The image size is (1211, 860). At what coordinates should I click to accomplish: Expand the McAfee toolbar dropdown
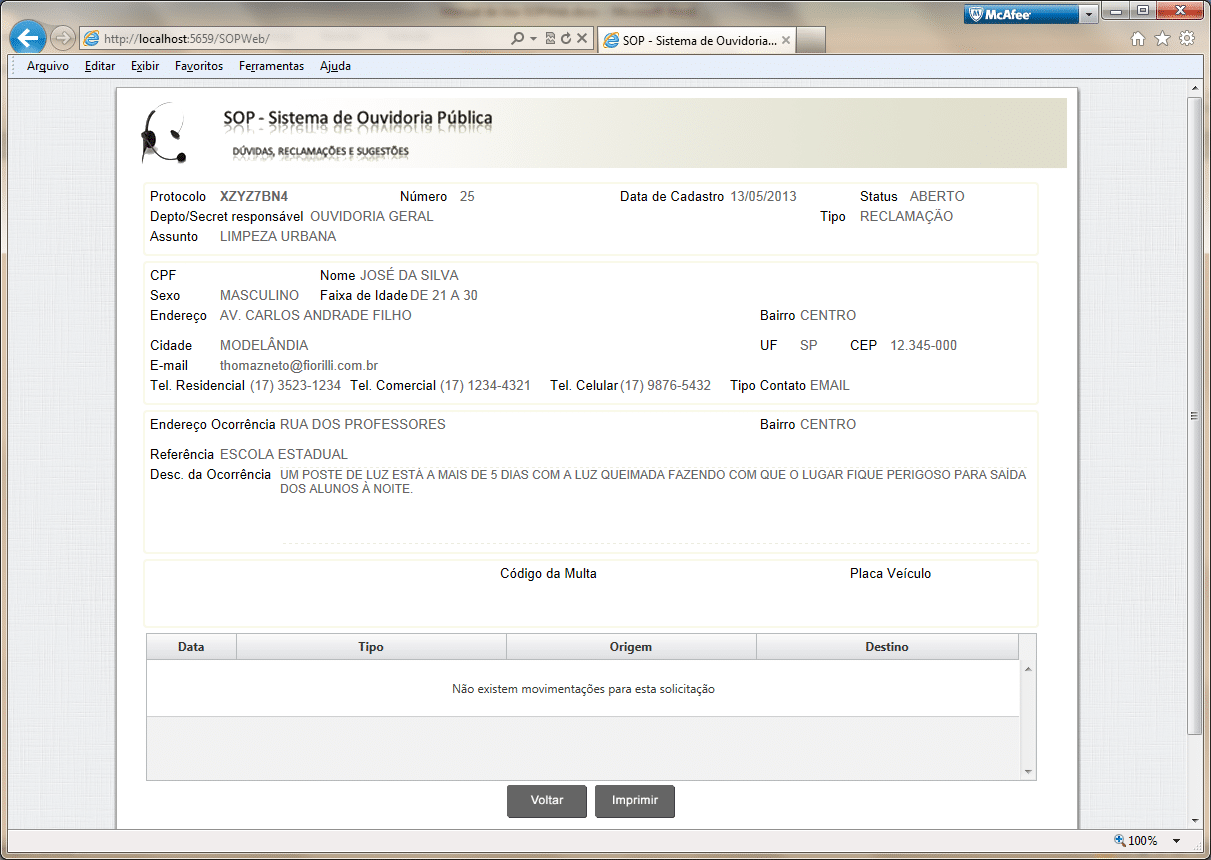(1088, 15)
